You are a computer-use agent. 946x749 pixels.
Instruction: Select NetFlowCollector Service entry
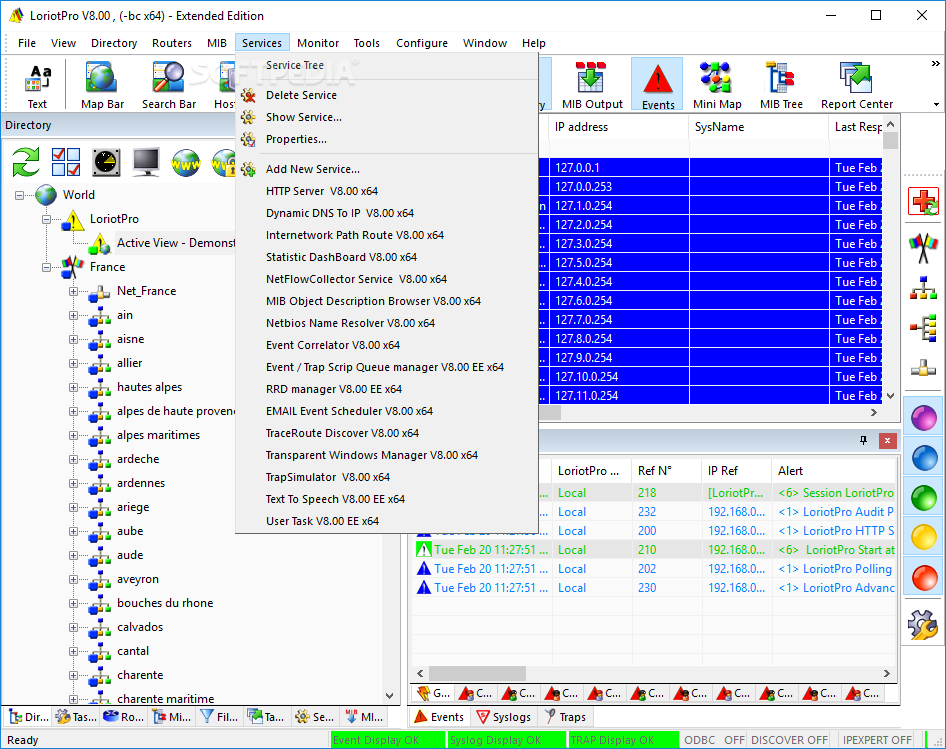click(387, 279)
